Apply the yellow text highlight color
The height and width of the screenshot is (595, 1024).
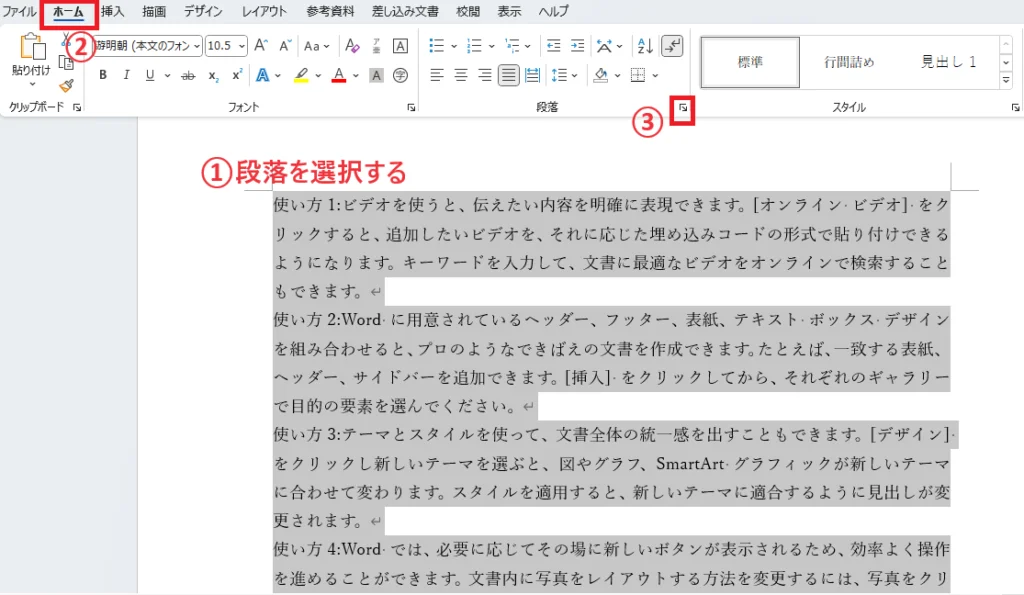301,76
